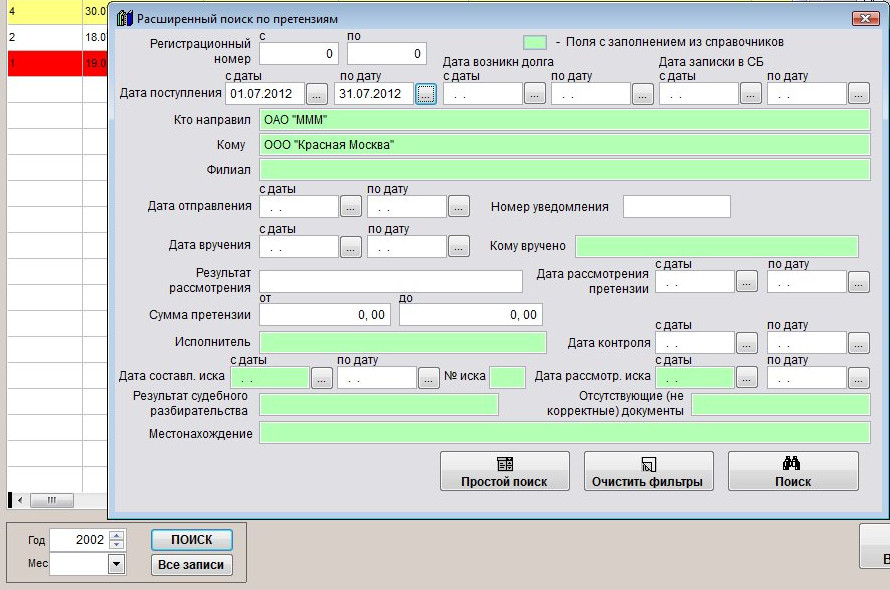Decrease the Год value with down arrow
890x590 pixels.
pos(116,545)
